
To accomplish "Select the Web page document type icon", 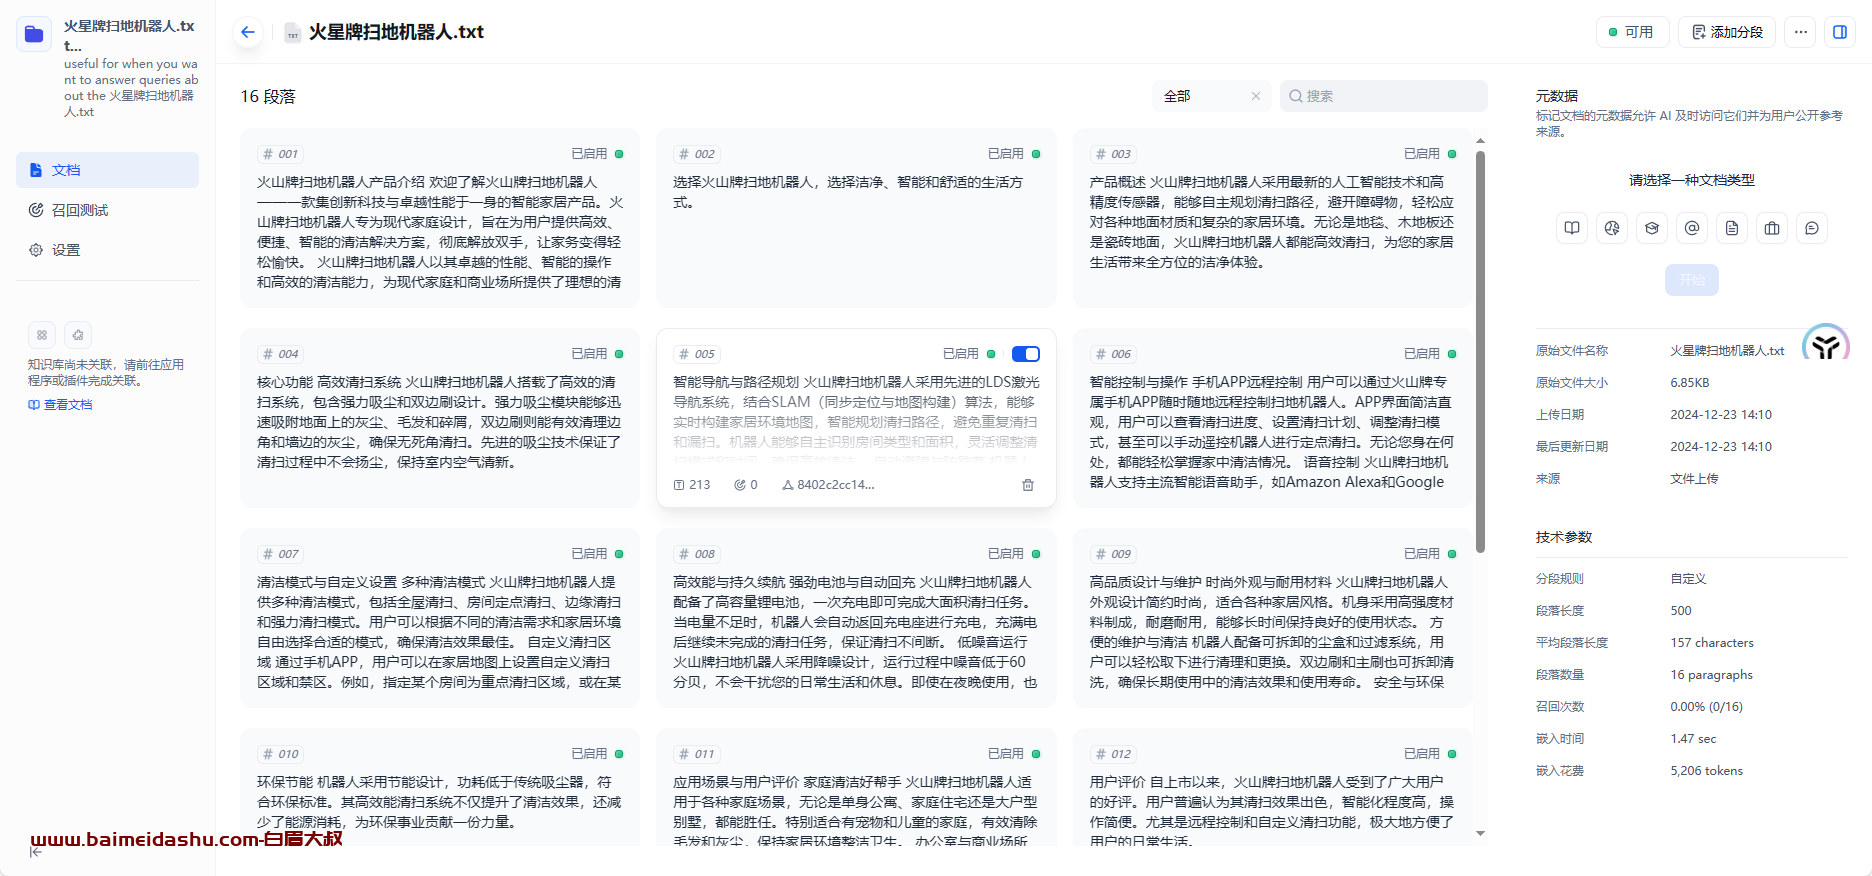I will (1612, 228).
